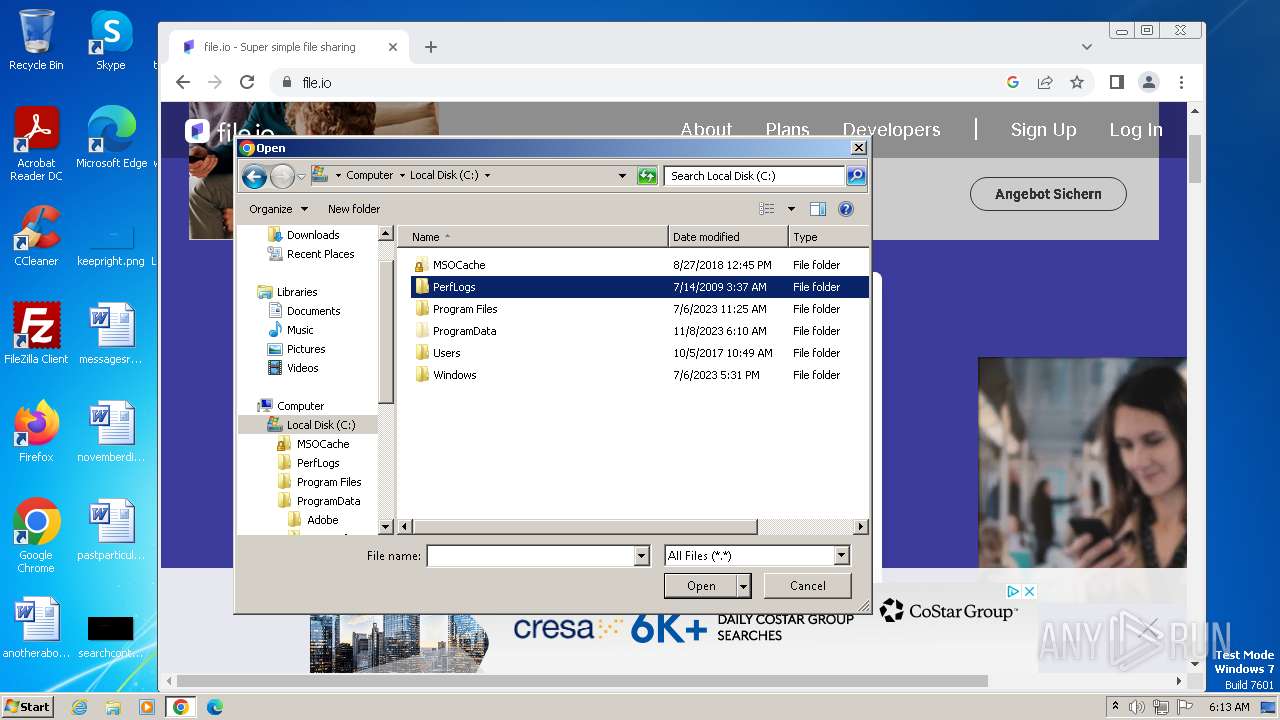Close the ad with X icon
1280x720 pixels.
pos(1029,592)
